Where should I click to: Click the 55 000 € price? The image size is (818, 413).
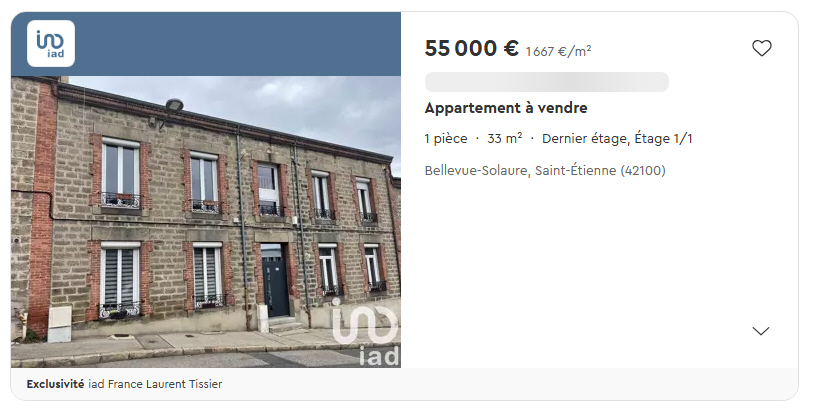click(x=472, y=48)
